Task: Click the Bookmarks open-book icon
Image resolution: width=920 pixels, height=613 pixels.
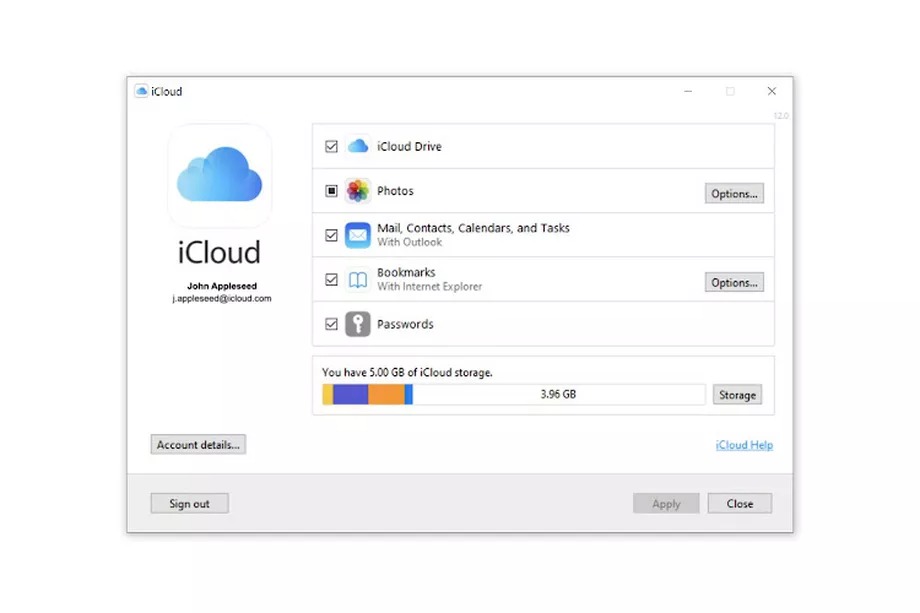Action: (357, 280)
